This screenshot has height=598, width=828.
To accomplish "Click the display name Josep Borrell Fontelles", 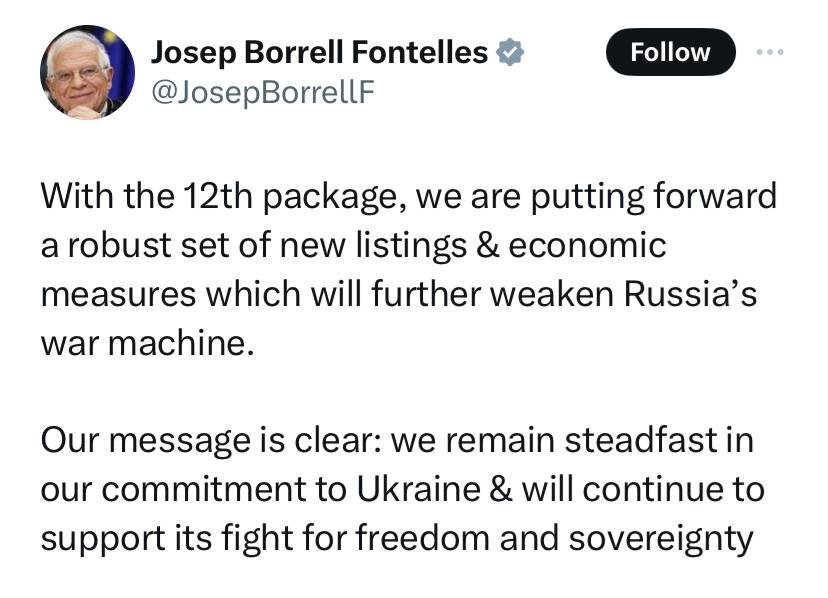I will 319,52.
